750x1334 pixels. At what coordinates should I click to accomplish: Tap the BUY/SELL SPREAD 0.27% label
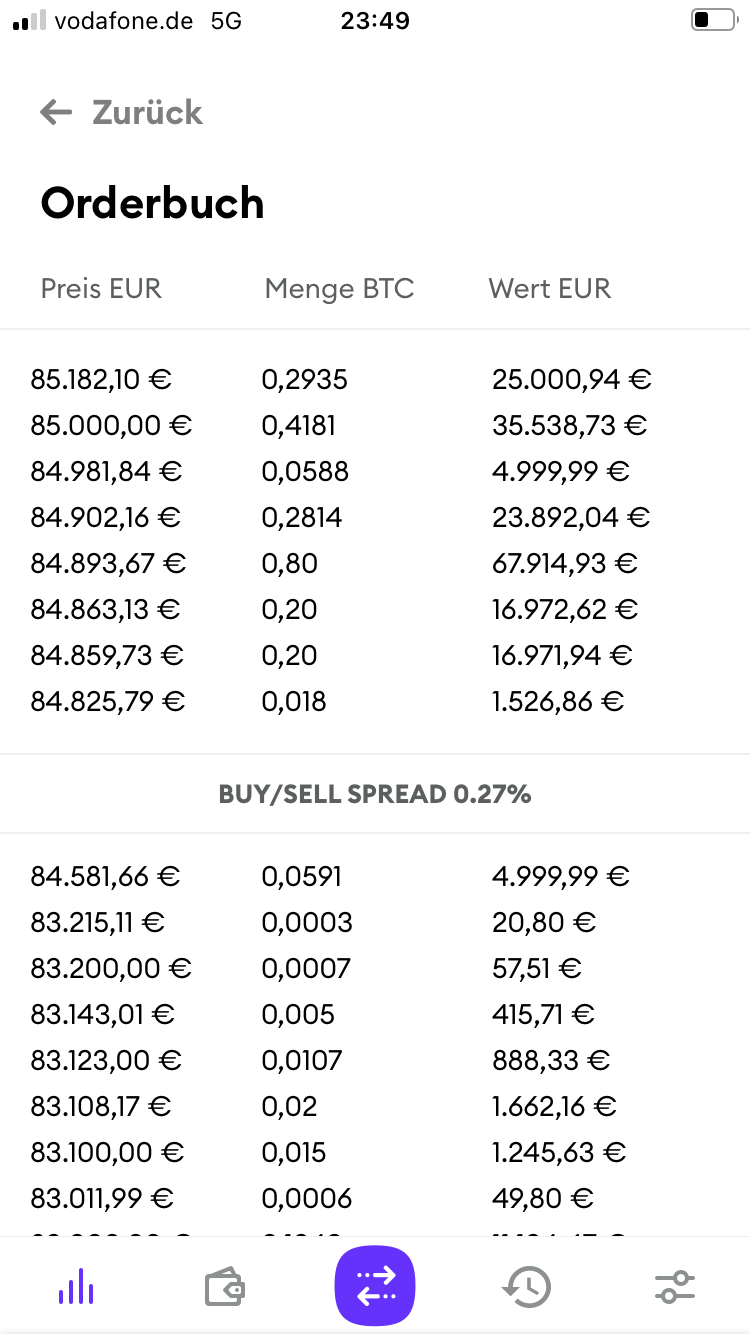pyautogui.click(x=375, y=794)
